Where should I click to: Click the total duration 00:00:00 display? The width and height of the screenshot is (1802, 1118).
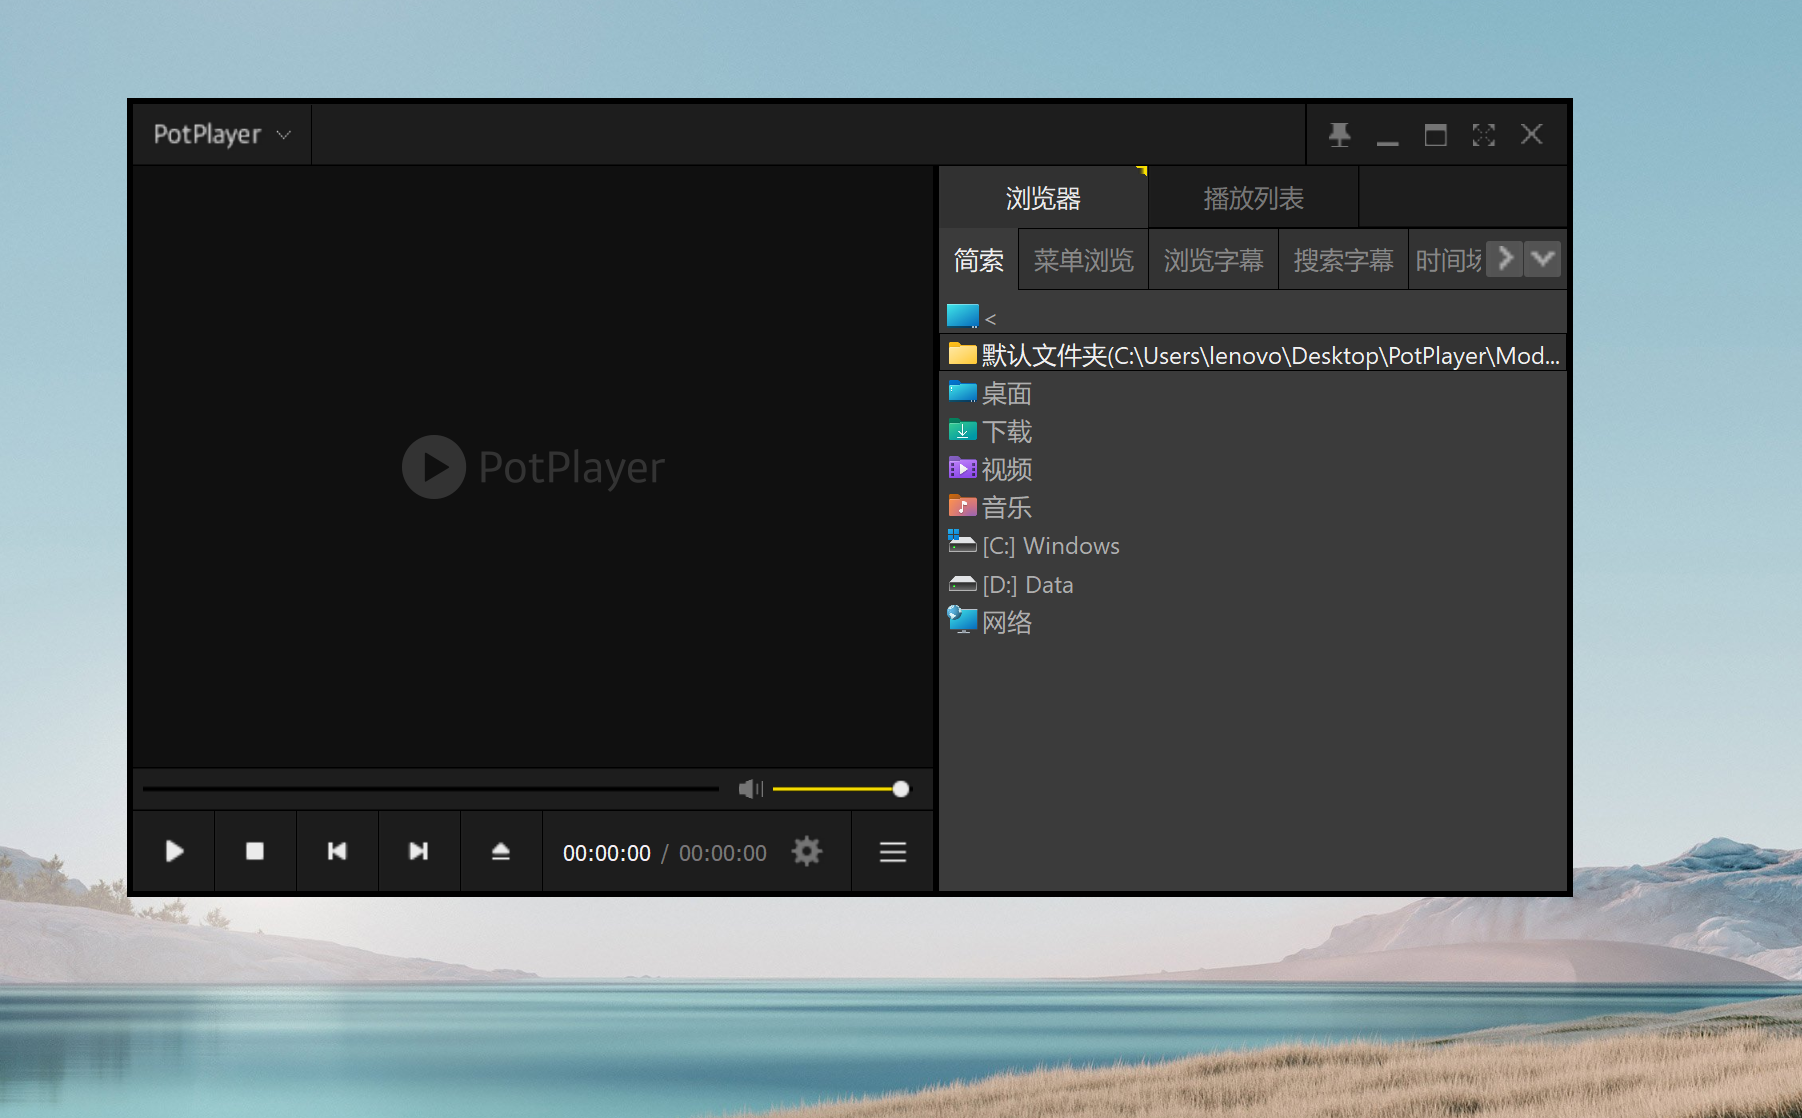pyautogui.click(x=723, y=853)
